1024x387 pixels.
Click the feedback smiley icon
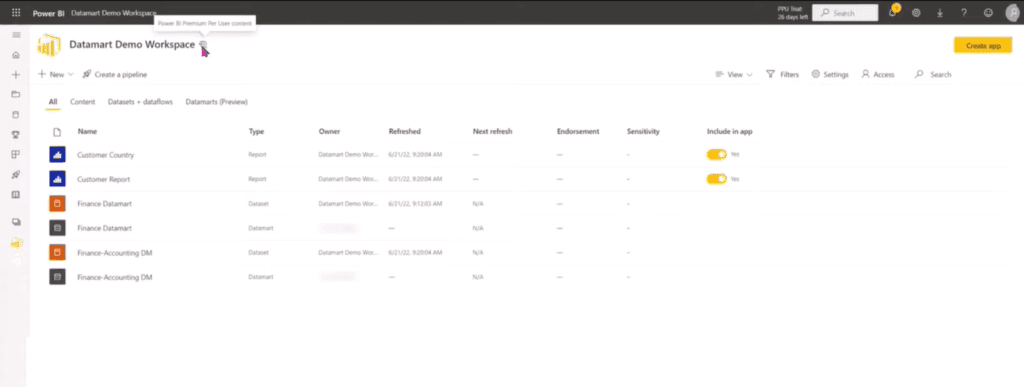[x=988, y=12]
